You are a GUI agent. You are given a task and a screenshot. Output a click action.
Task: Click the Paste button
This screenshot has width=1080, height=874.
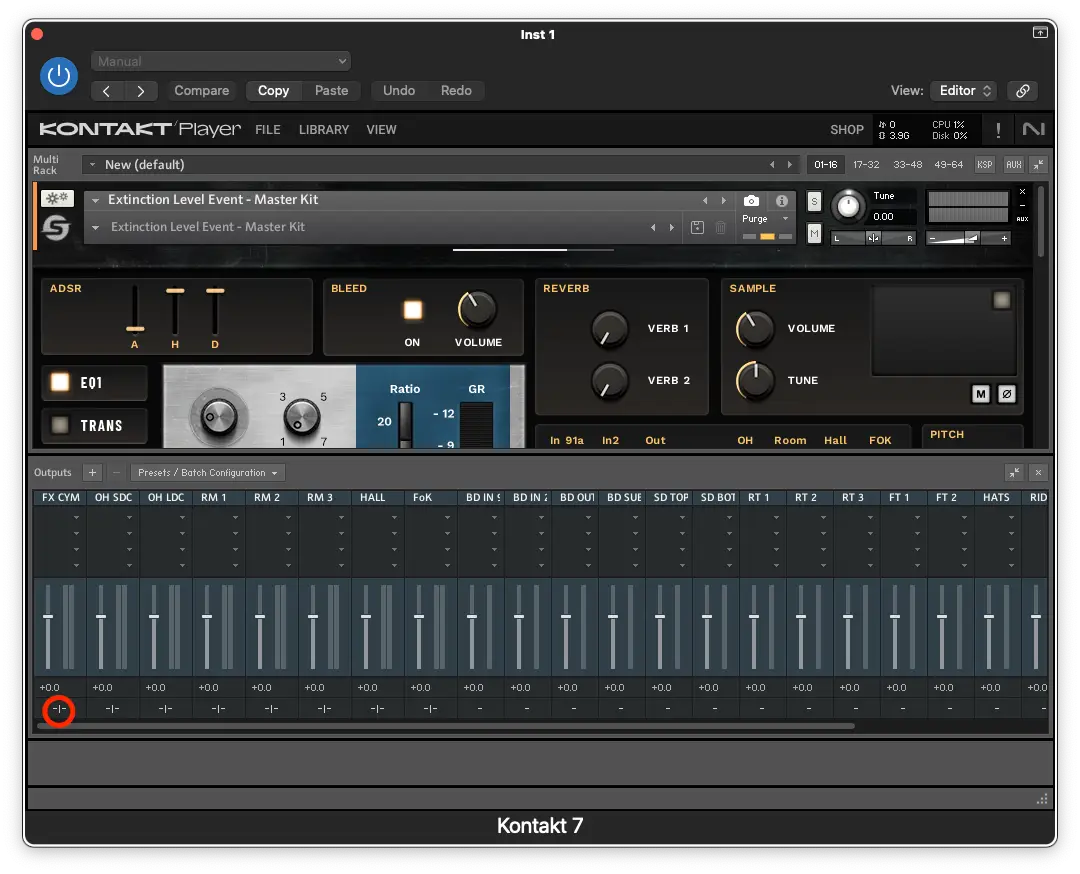[331, 91]
